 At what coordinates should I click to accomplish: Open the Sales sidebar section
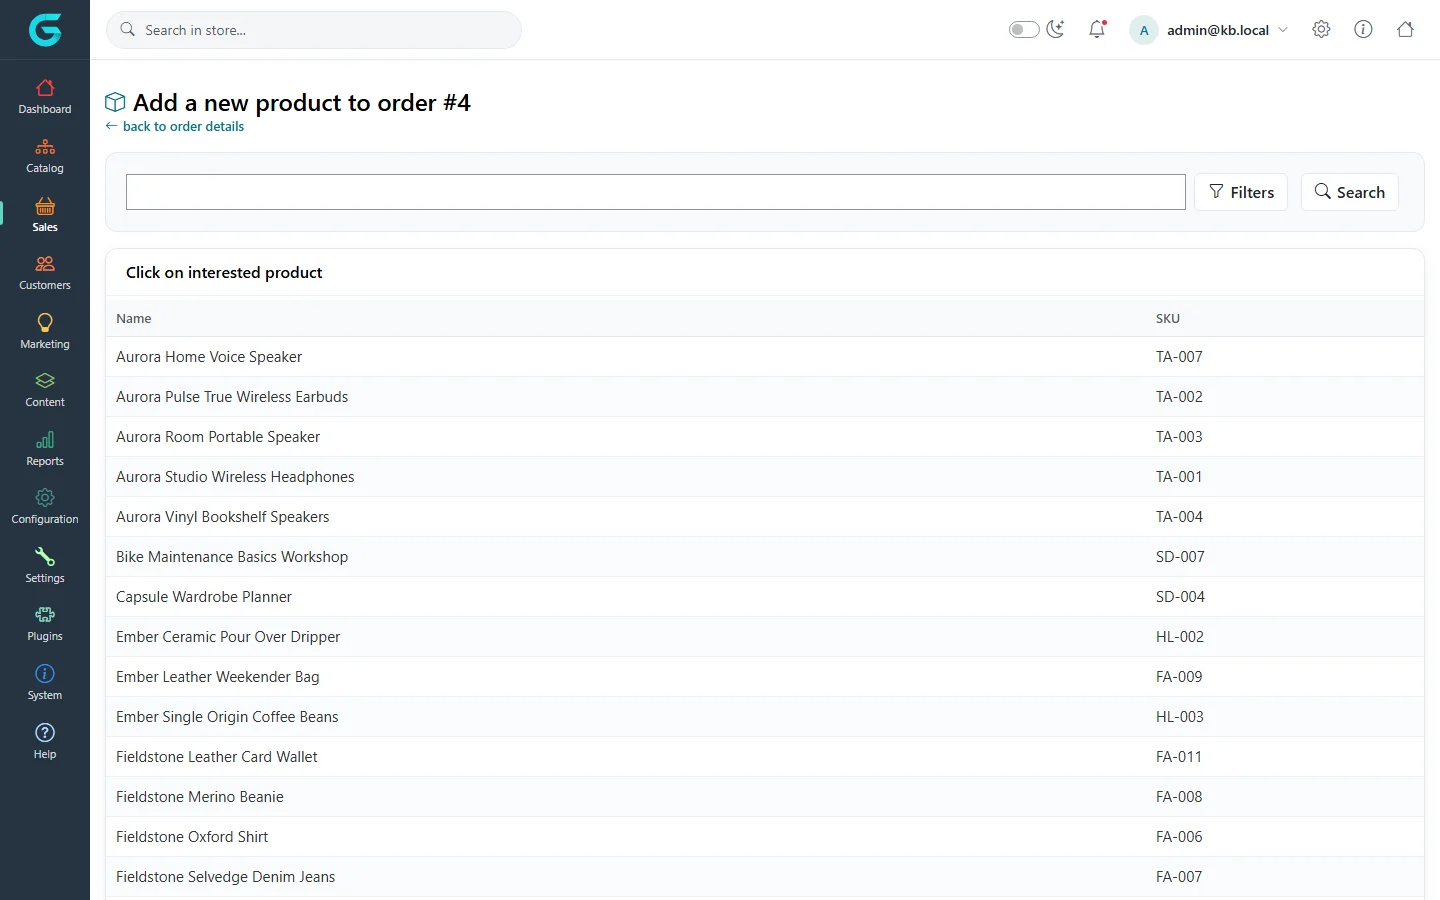(45, 215)
